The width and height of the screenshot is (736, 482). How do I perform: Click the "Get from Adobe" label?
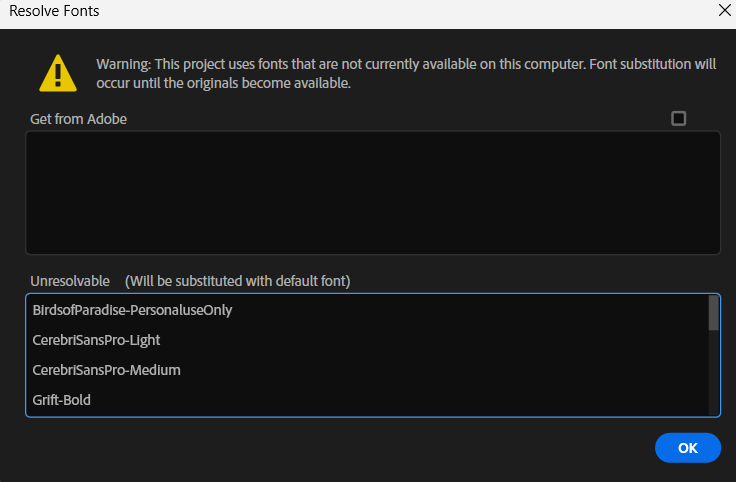(78, 119)
